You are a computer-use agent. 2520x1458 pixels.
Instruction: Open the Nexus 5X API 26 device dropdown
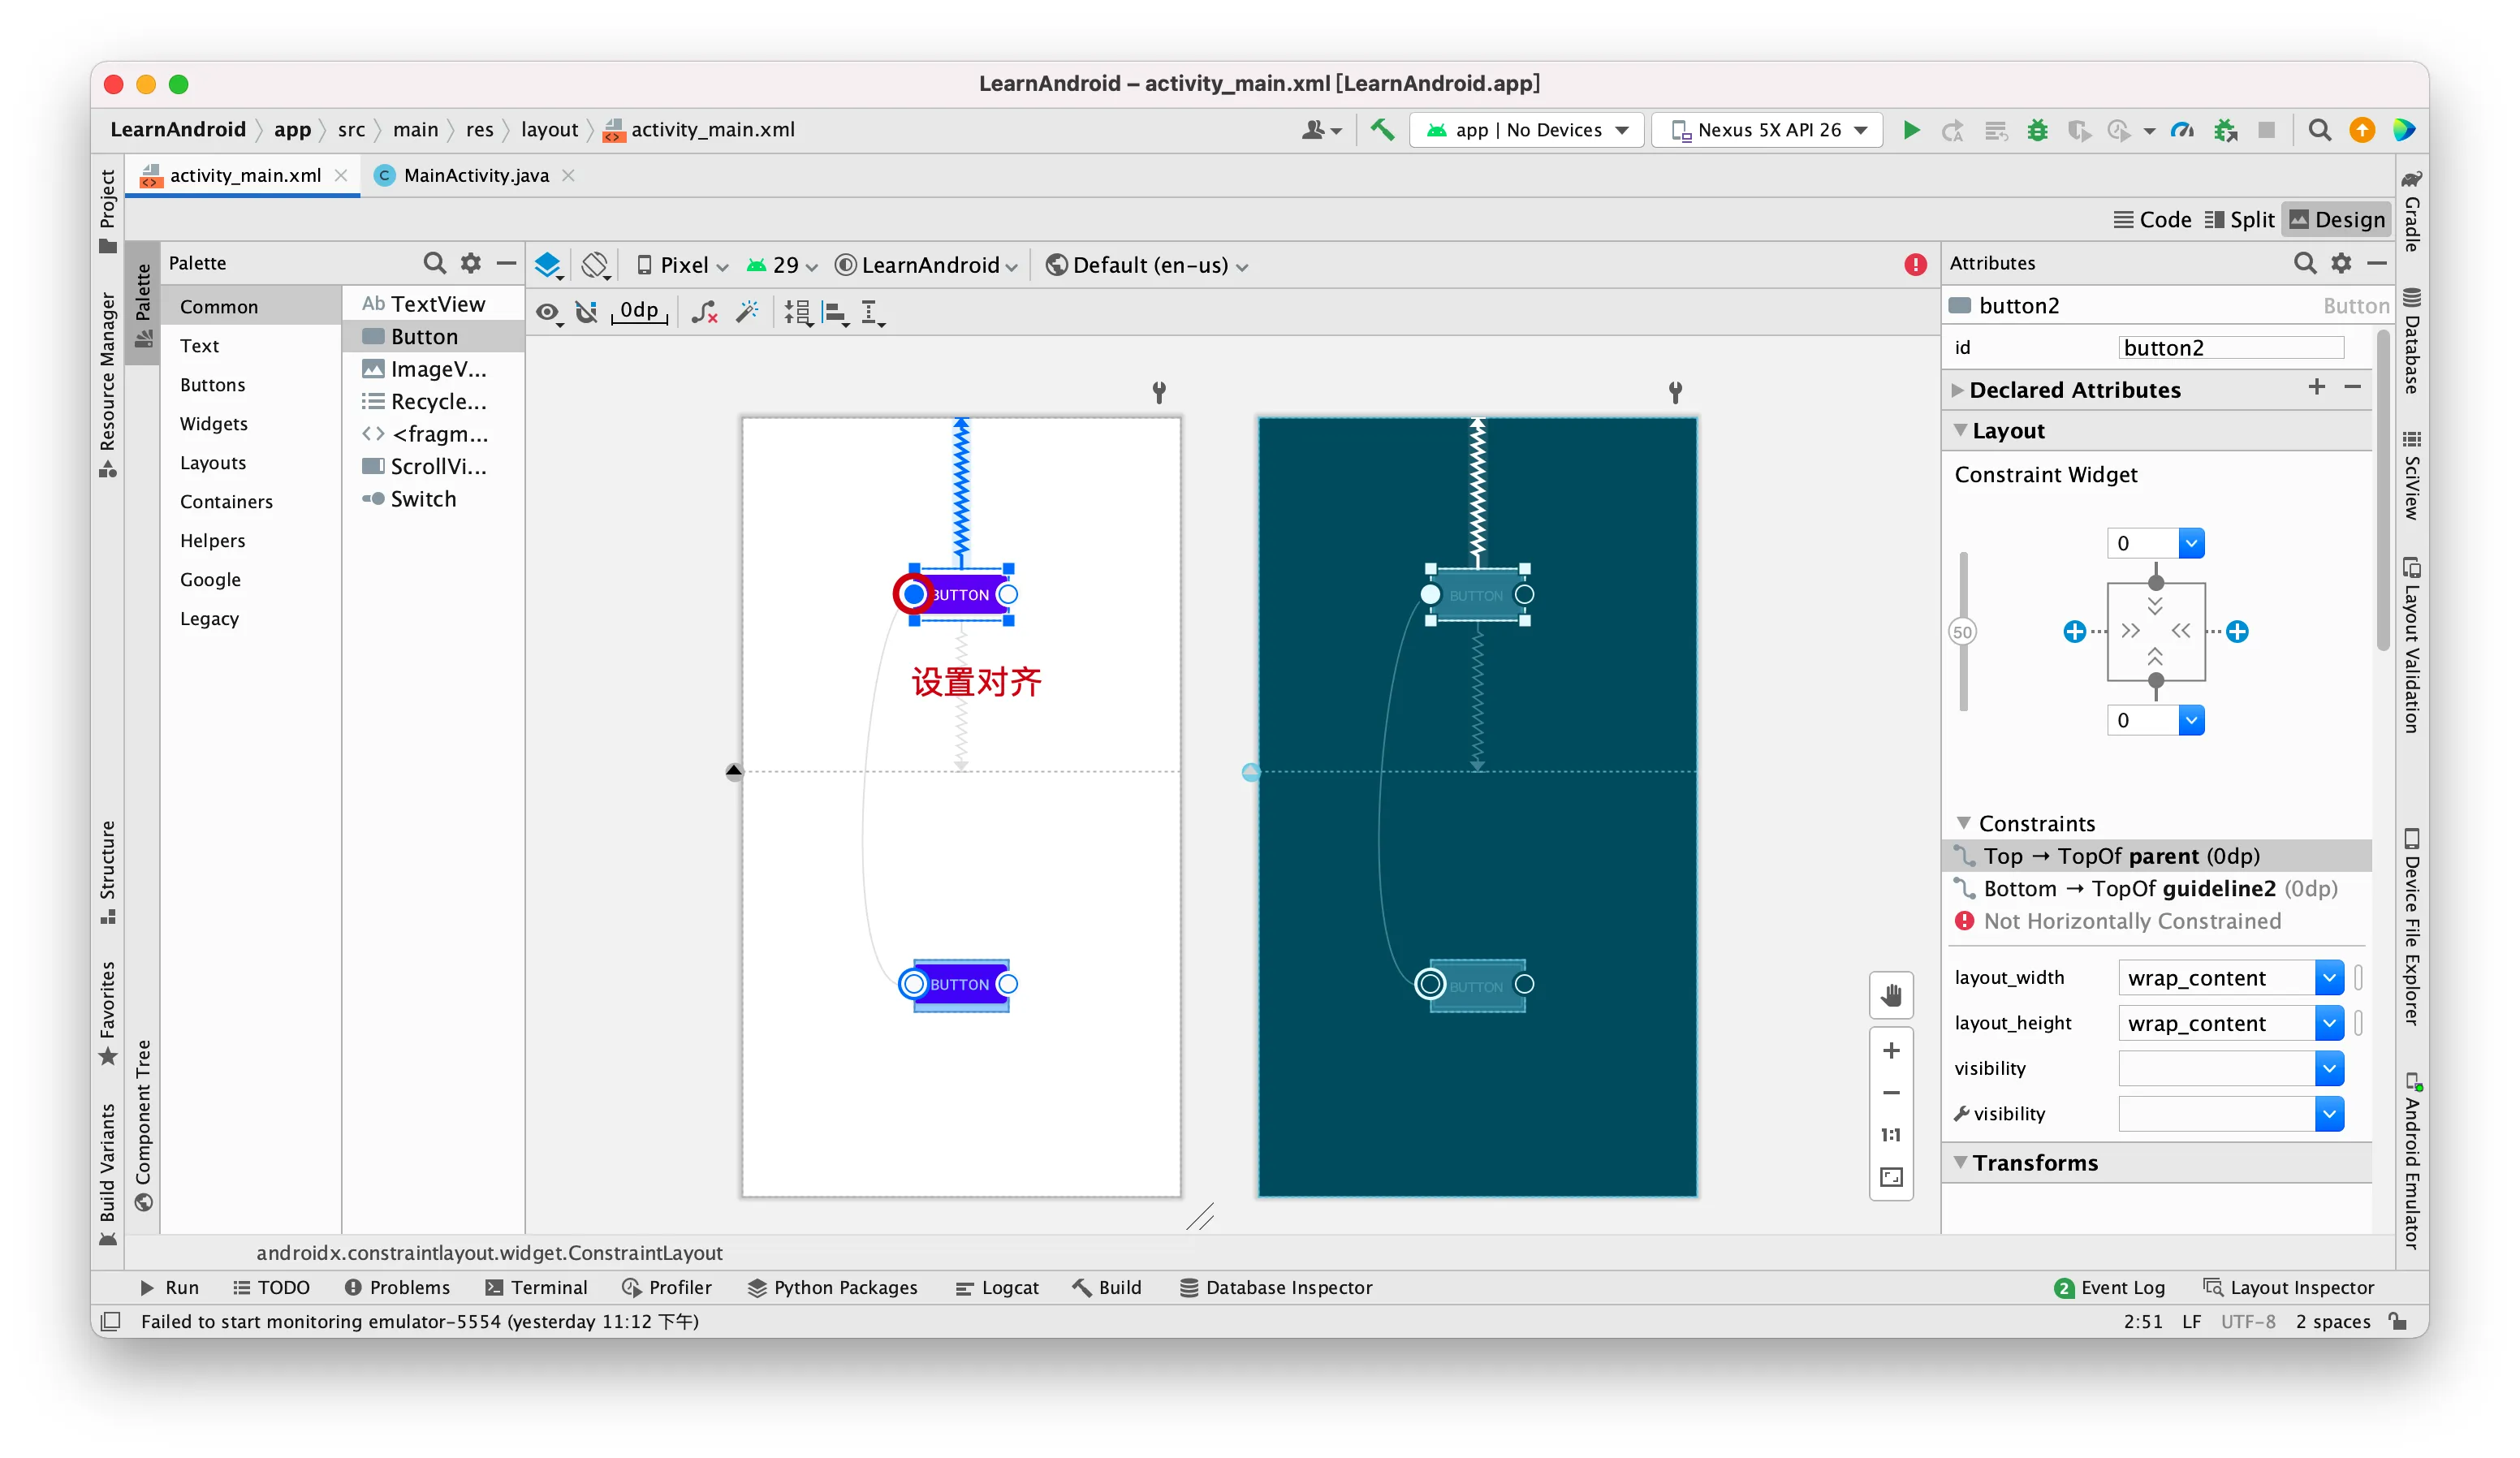pos(1768,130)
